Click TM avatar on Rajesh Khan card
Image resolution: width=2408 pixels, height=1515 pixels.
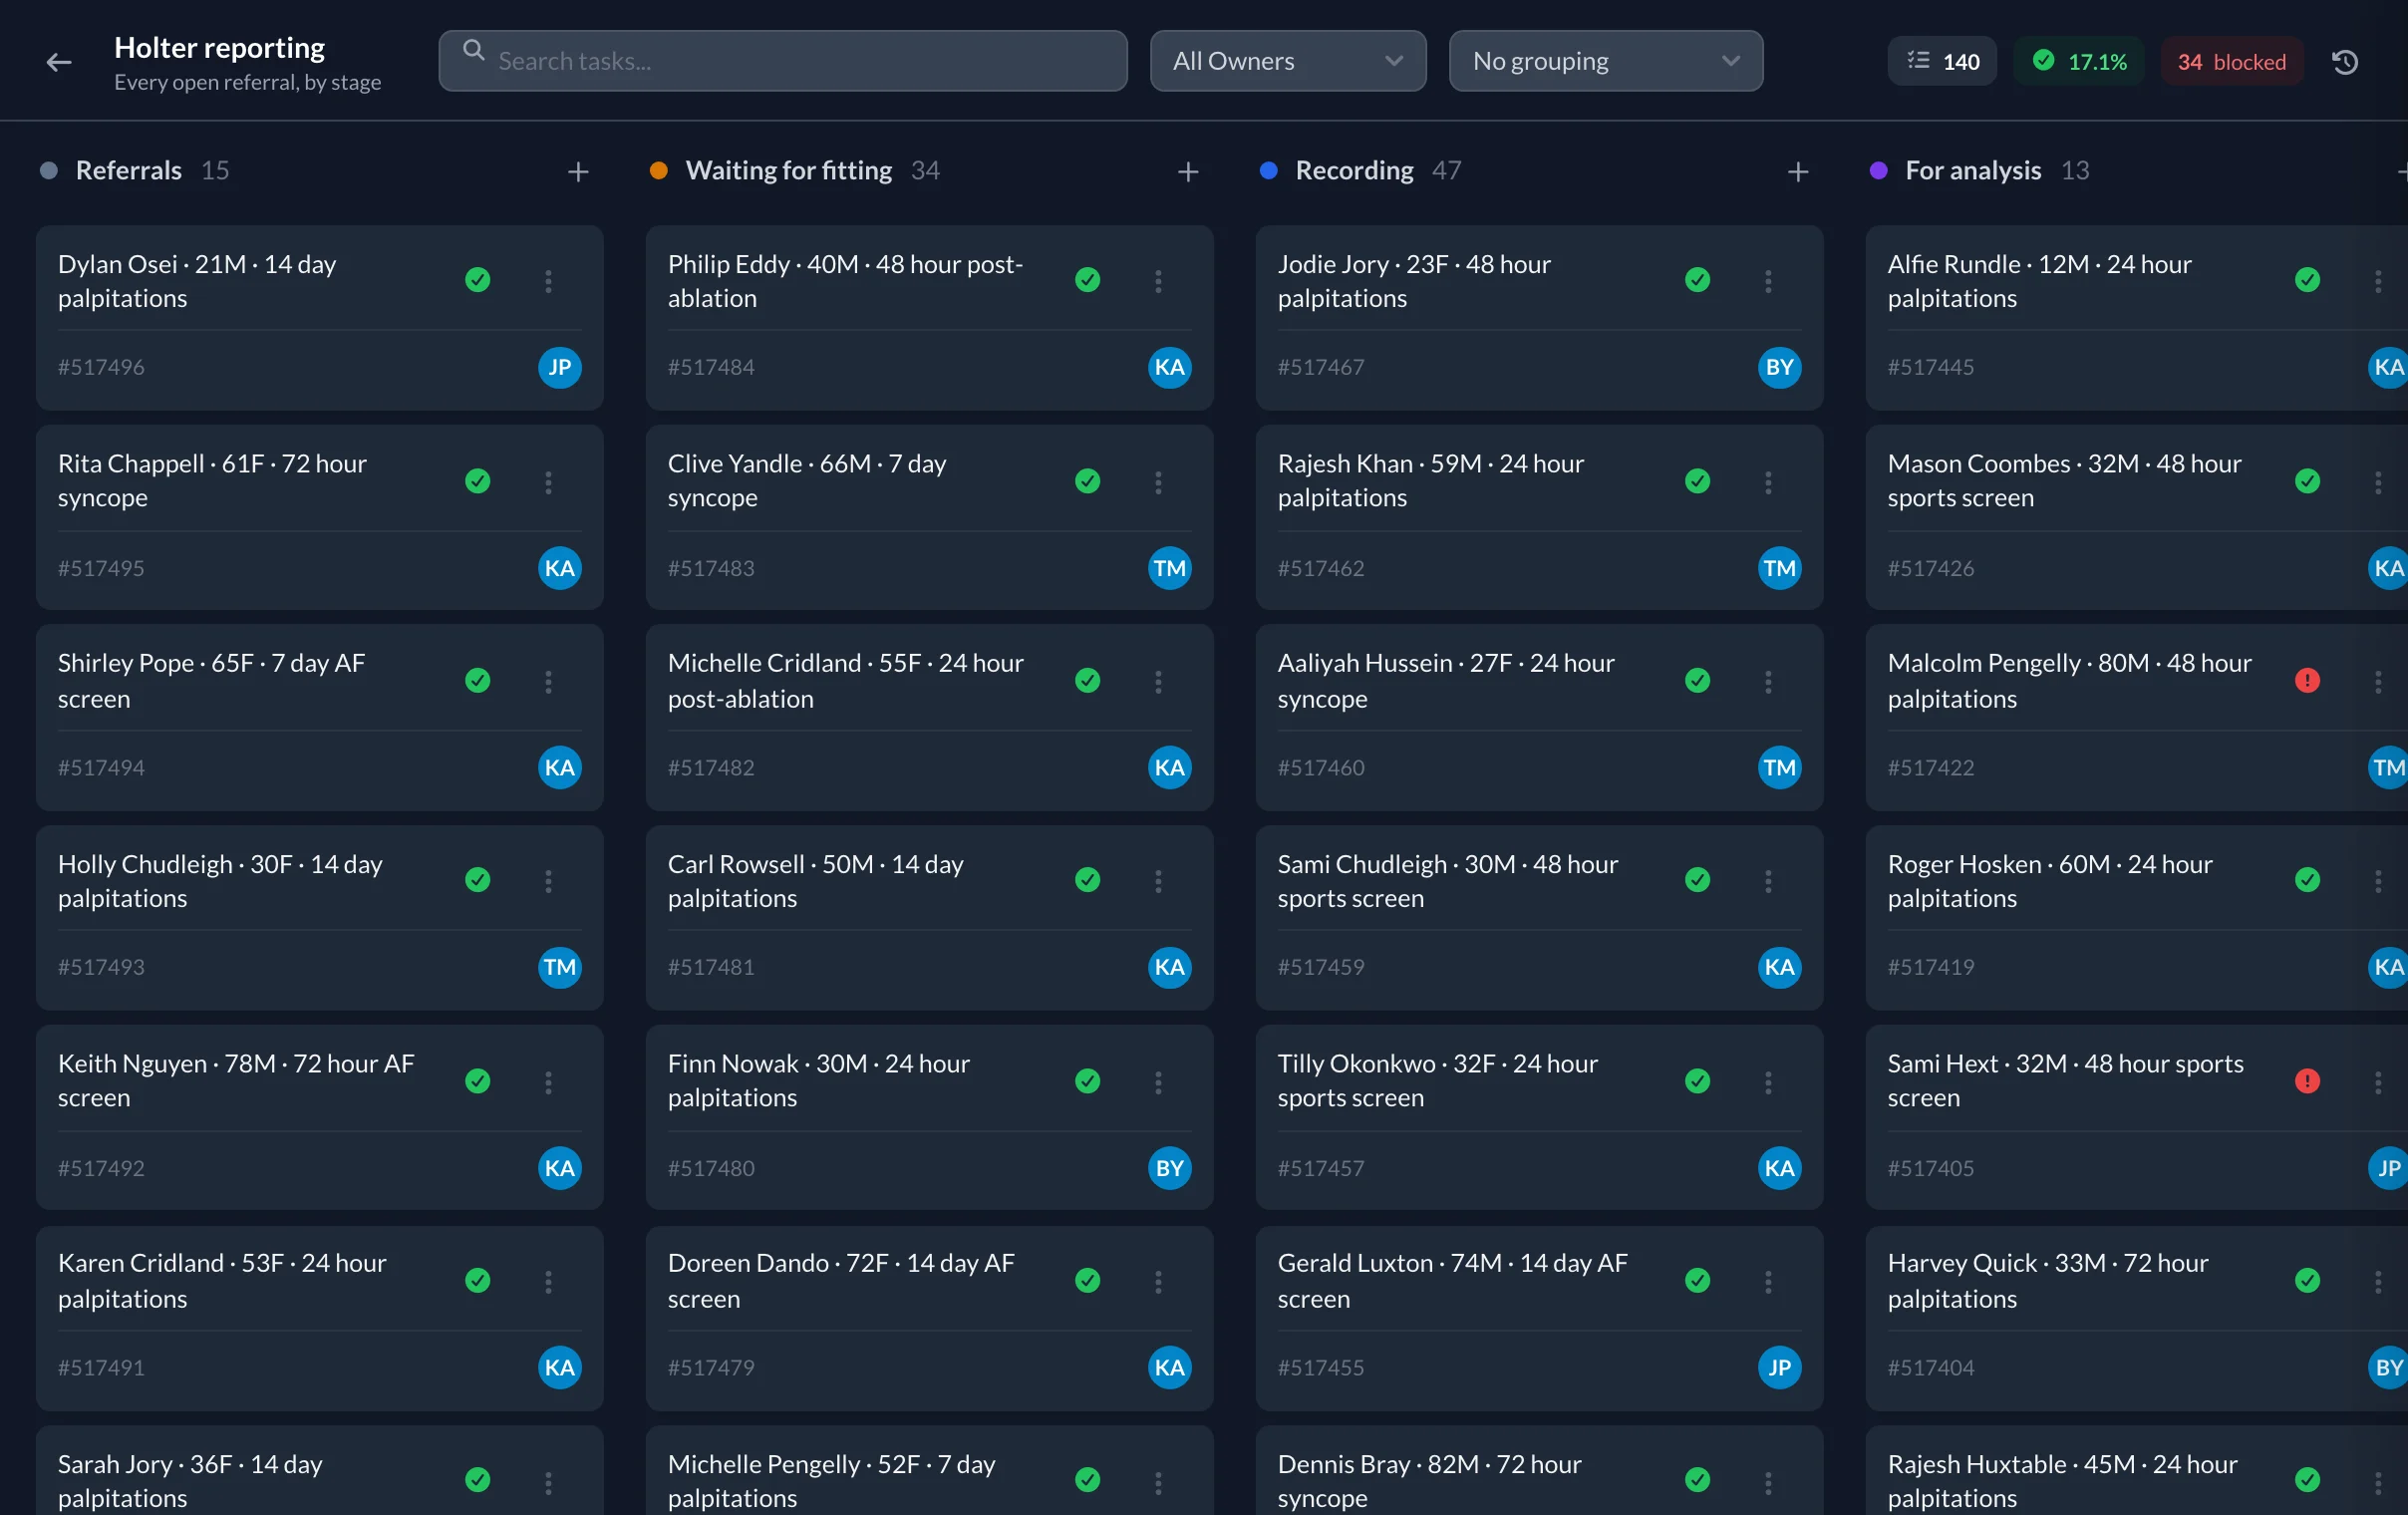point(1780,568)
